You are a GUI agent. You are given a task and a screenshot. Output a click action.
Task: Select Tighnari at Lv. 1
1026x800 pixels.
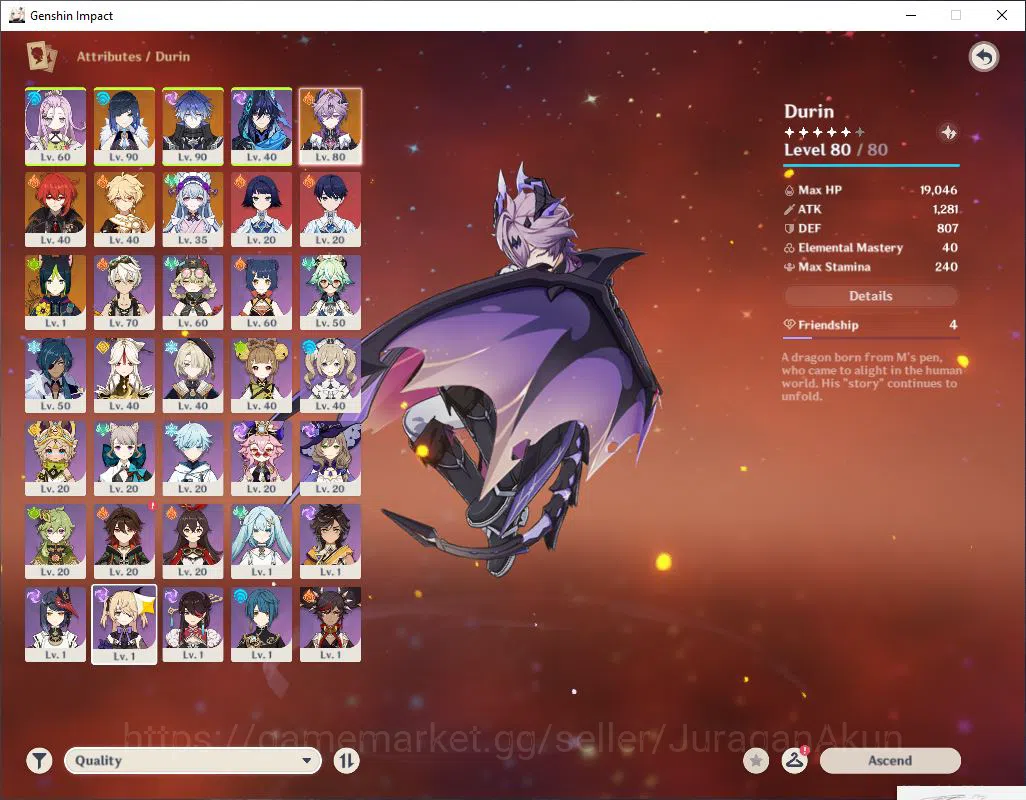56,292
